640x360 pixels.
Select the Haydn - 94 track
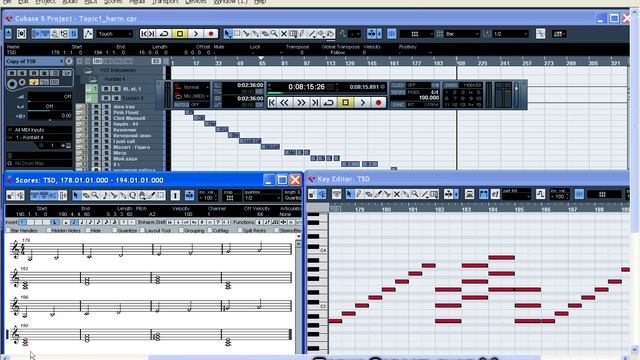pos(126,124)
